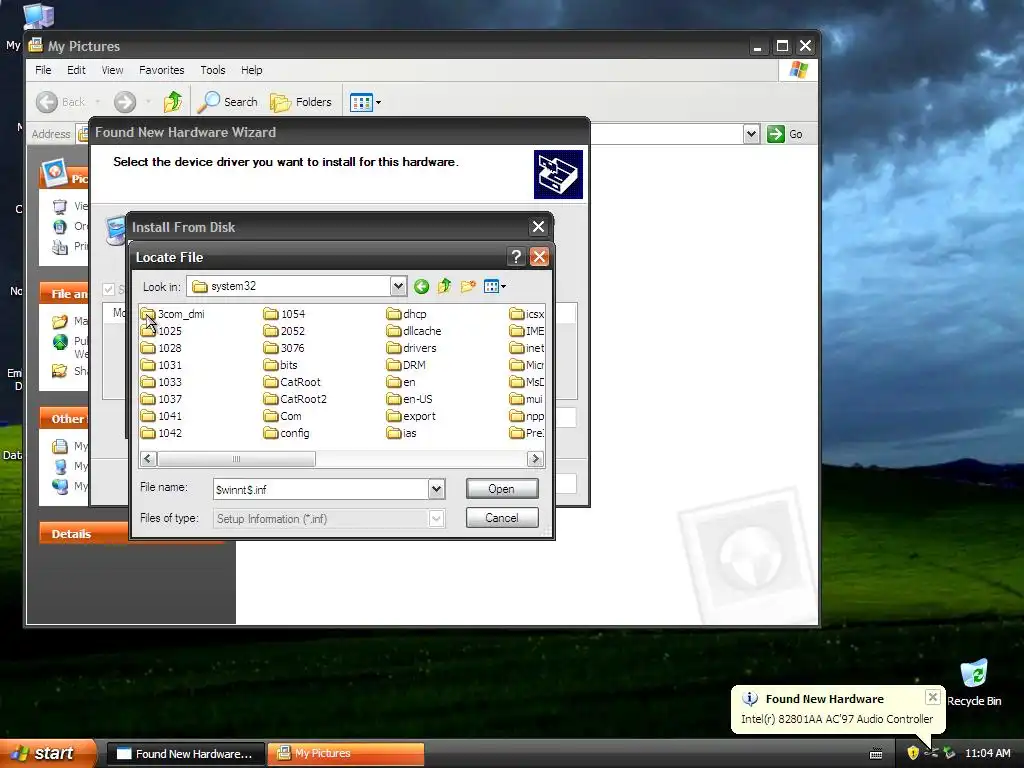This screenshot has height=768, width=1024.
Task: Select the Com folder
Action: coord(283,416)
